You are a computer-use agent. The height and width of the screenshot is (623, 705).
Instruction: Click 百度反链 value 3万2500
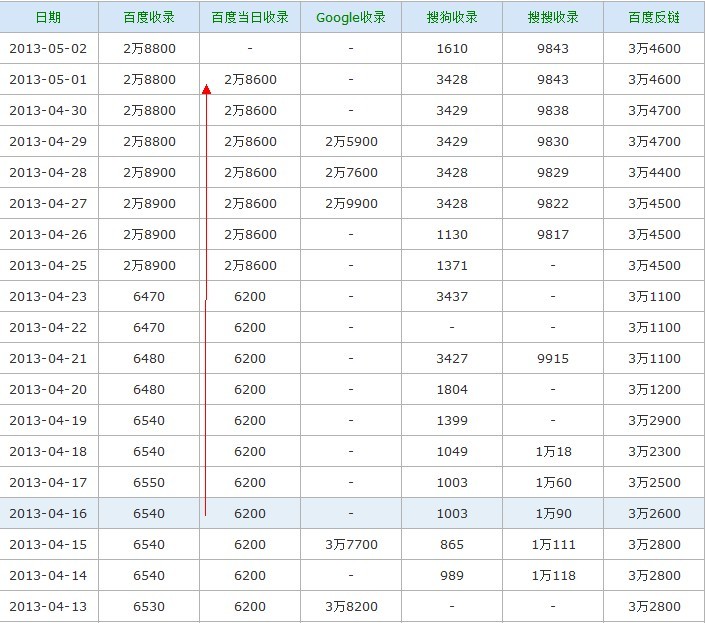point(655,482)
